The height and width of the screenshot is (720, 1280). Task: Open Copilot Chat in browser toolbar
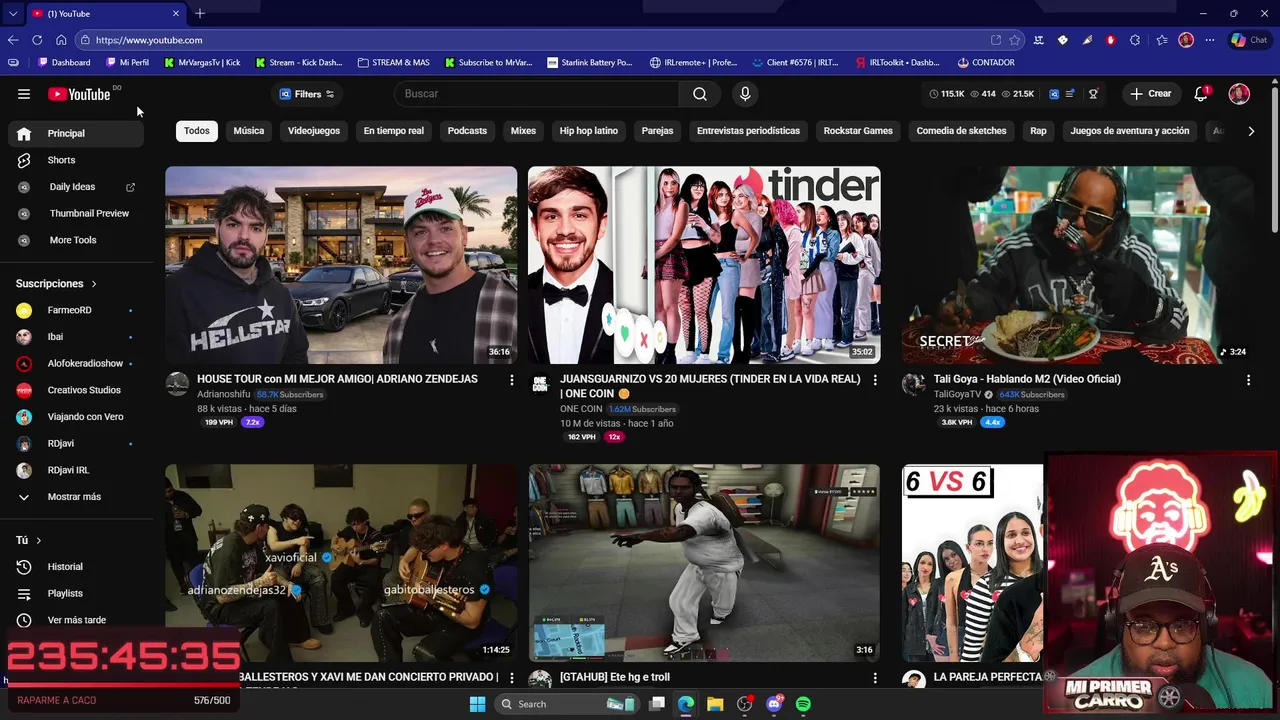(x=1249, y=40)
